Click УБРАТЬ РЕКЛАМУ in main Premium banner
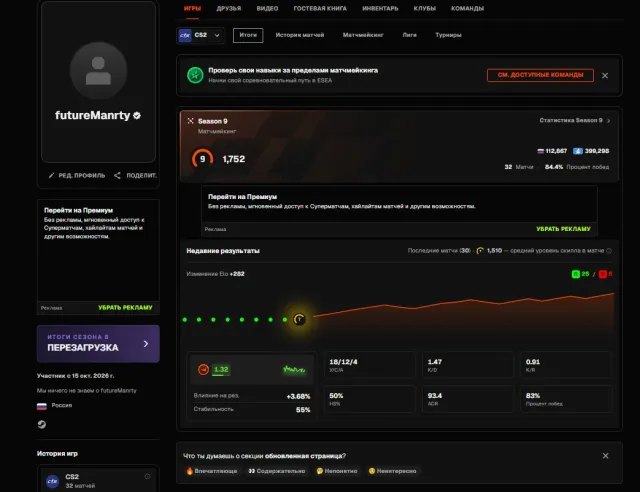 tap(563, 229)
